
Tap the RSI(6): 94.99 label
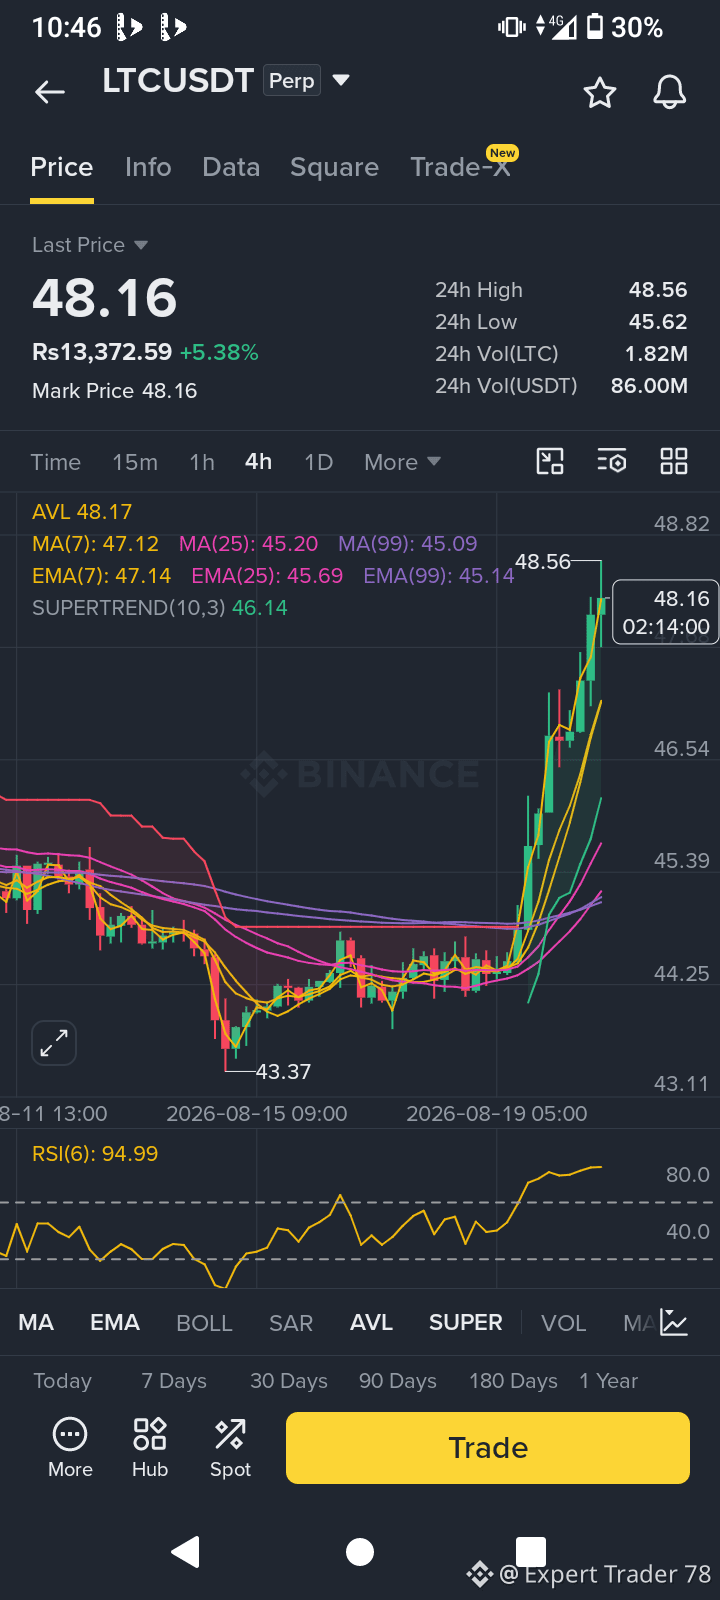pos(95,1154)
